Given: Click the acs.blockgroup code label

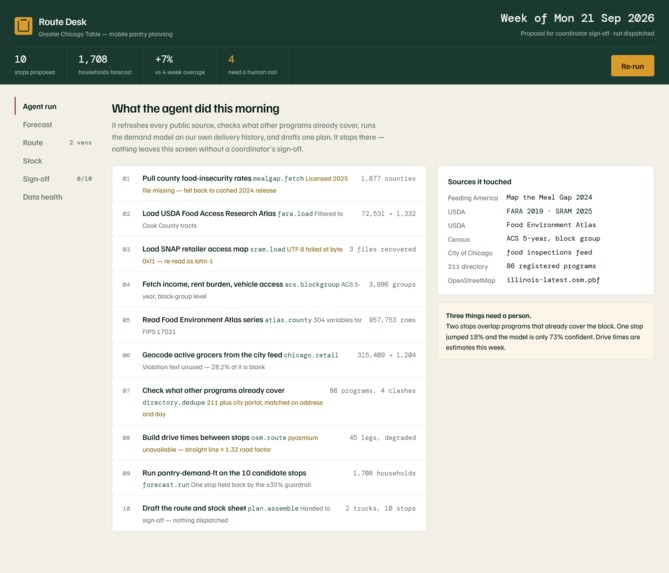Looking at the screenshot, I should click(x=312, y=285).
